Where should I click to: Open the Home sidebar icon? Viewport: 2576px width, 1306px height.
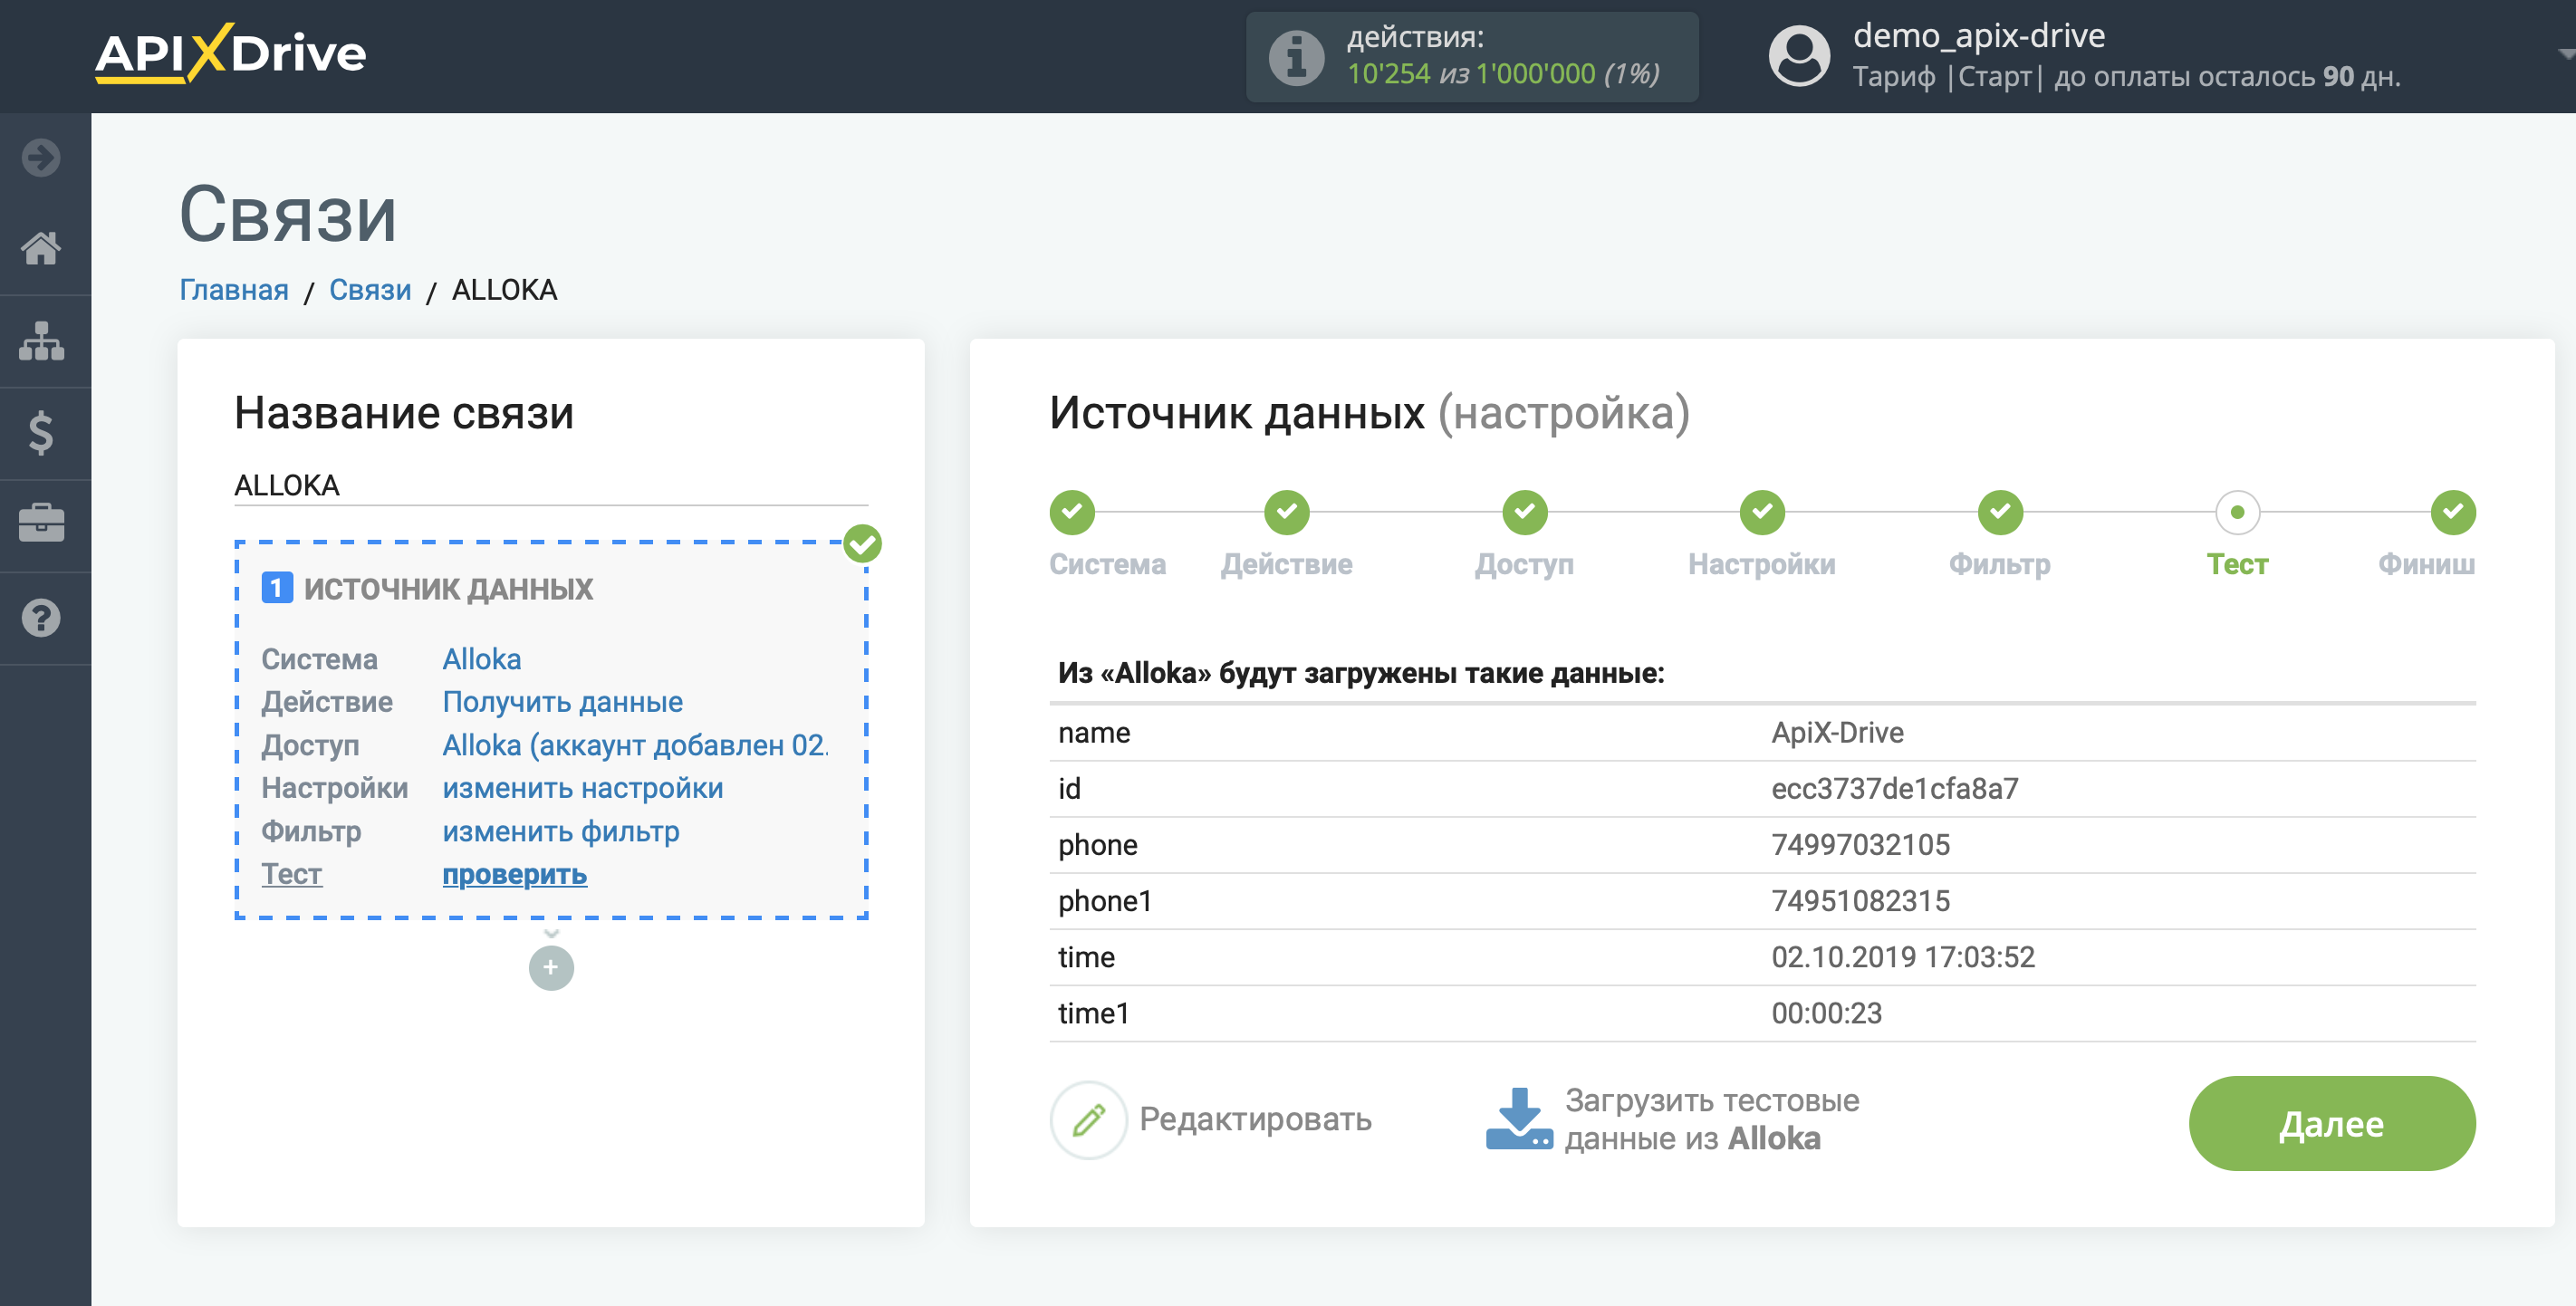(41, 248)
